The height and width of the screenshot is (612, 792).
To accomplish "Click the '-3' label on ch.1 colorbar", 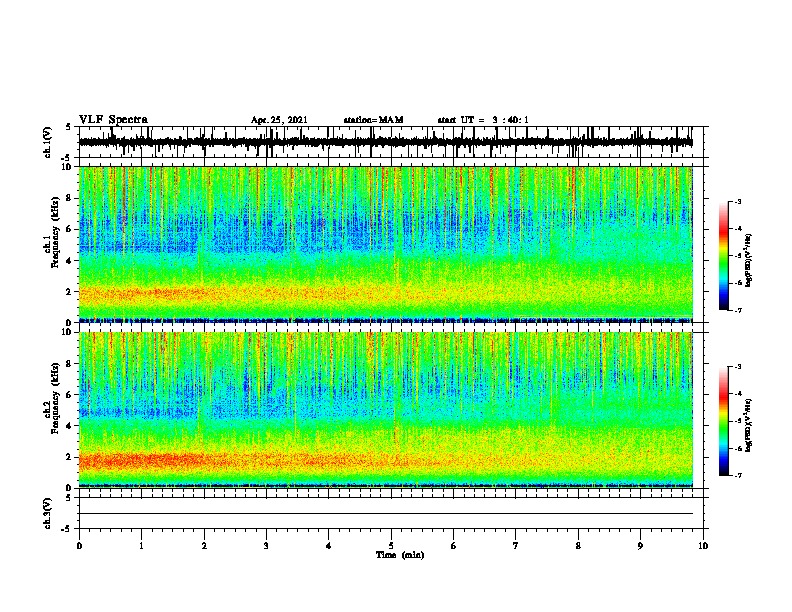I will (x=737, y=202).
